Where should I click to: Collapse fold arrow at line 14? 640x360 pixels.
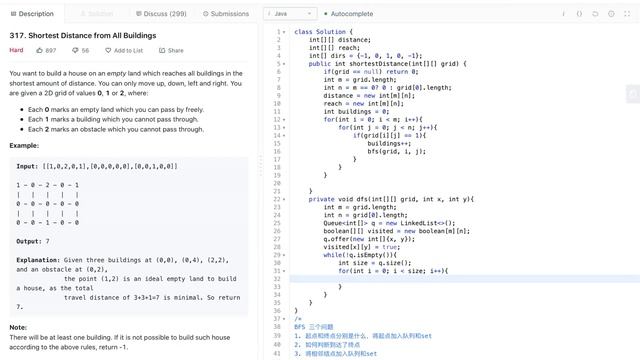(x=284, y=136)
